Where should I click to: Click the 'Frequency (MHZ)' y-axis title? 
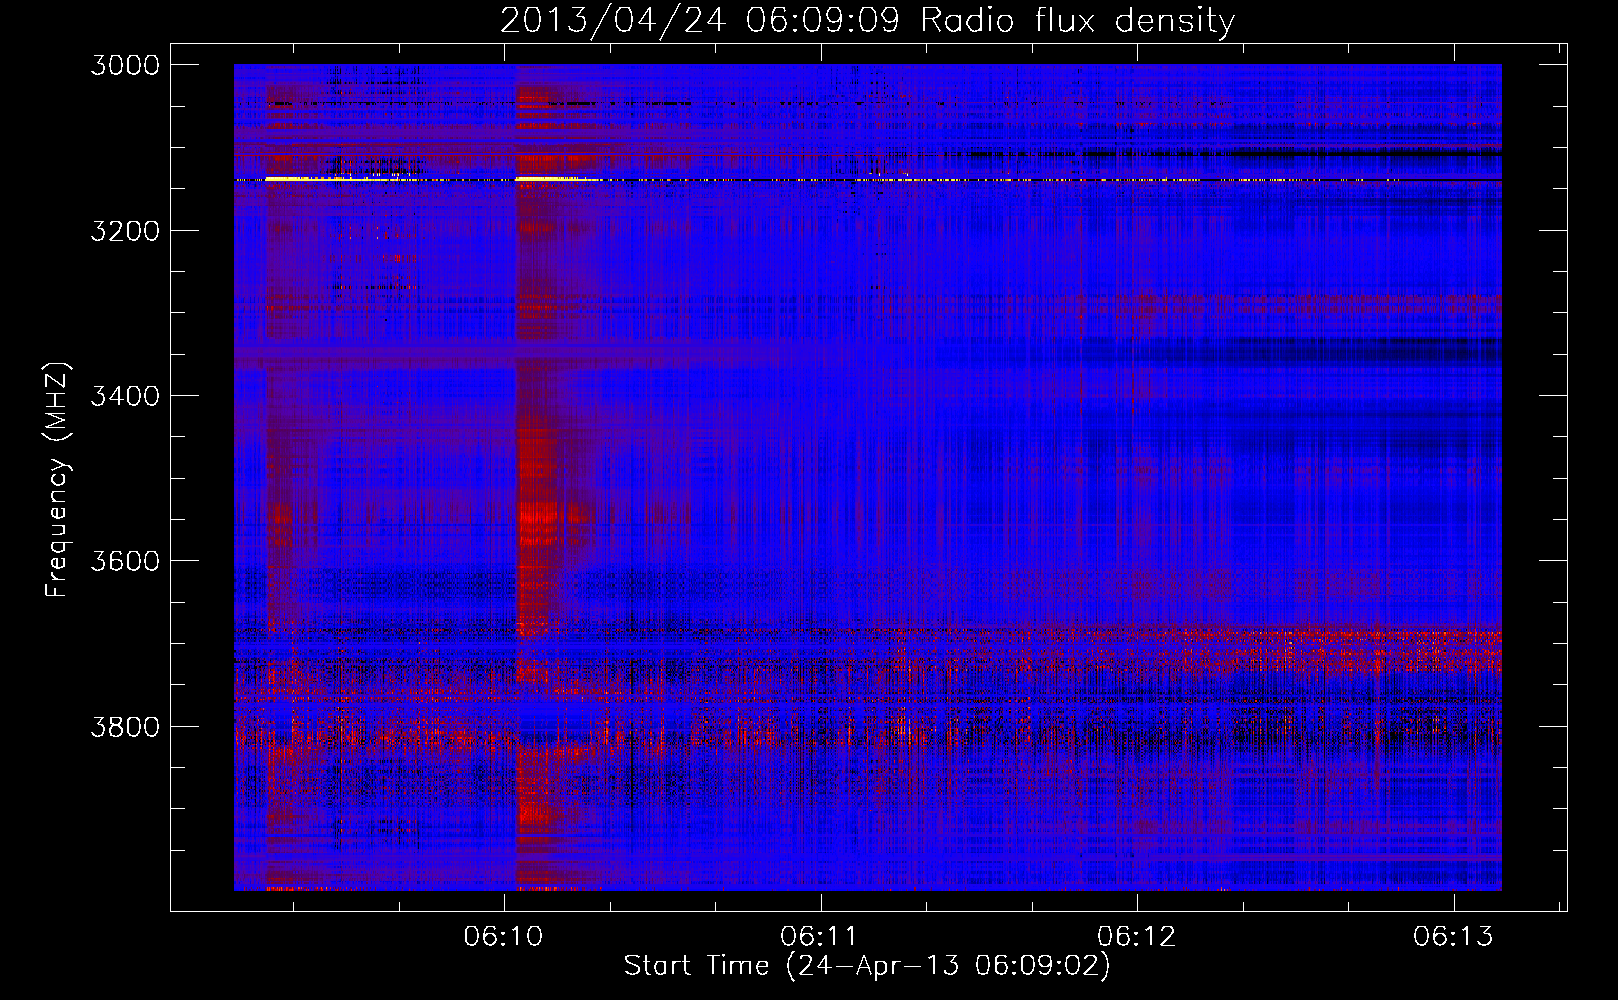click(x=57, y=480)
